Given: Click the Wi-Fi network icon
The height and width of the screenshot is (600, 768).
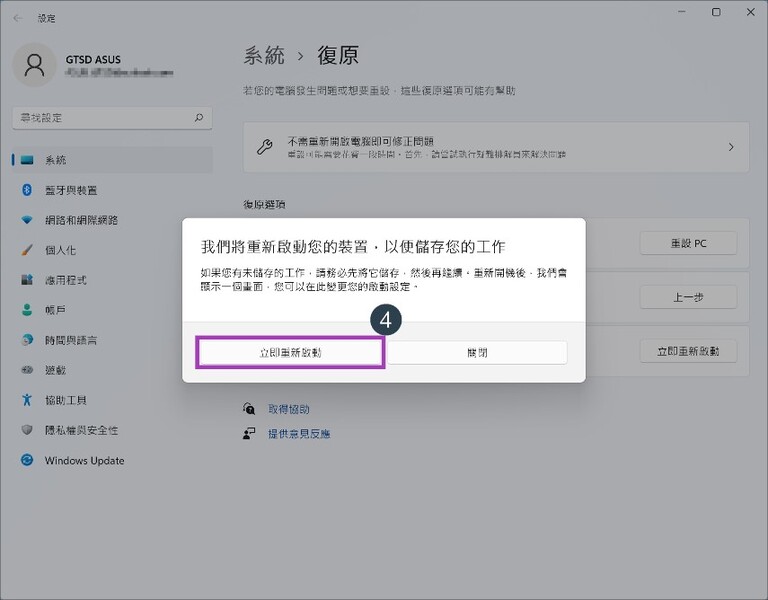Looking at the screenshot, I should (27, 220).
